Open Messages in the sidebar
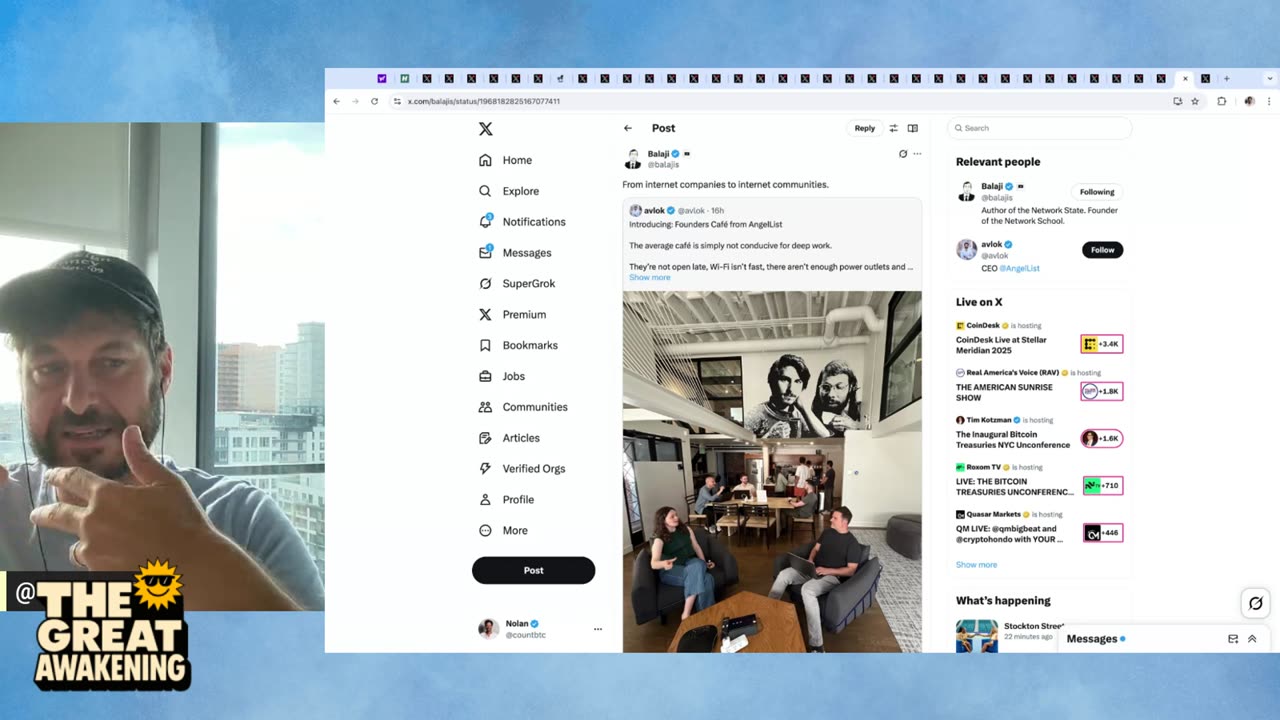This screenshot has height=720, width=1280. pyautogui.click(x=515, y=253)
